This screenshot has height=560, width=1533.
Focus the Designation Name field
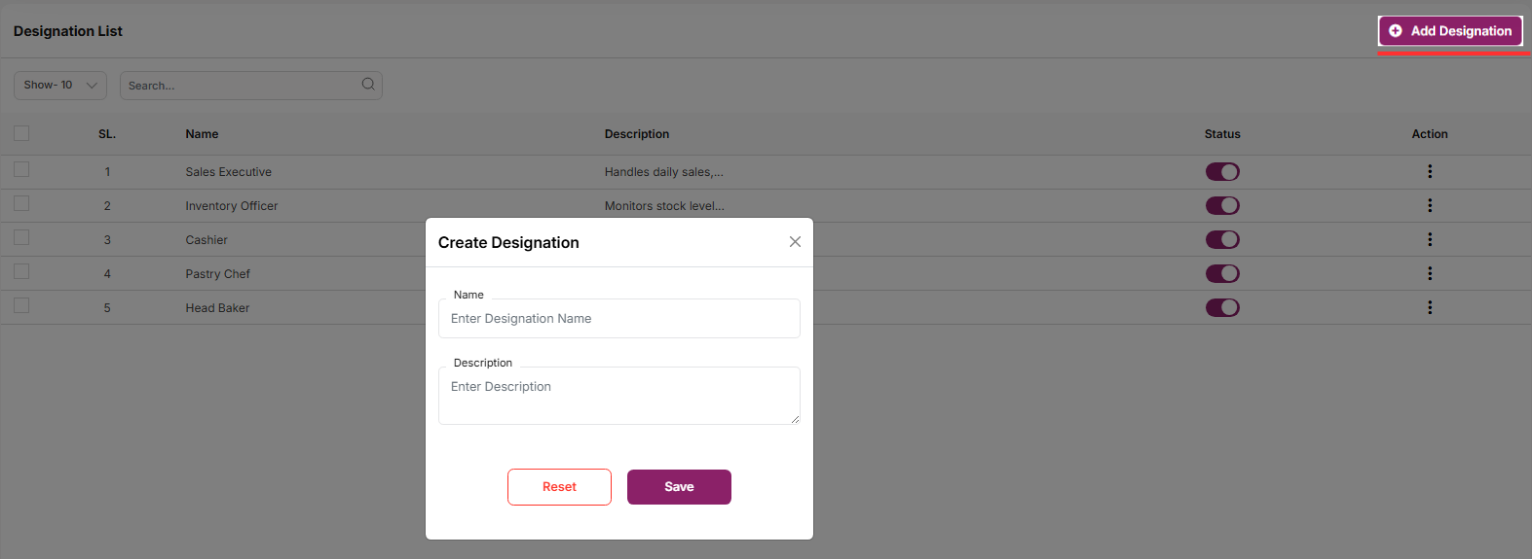tap(619, 319)
